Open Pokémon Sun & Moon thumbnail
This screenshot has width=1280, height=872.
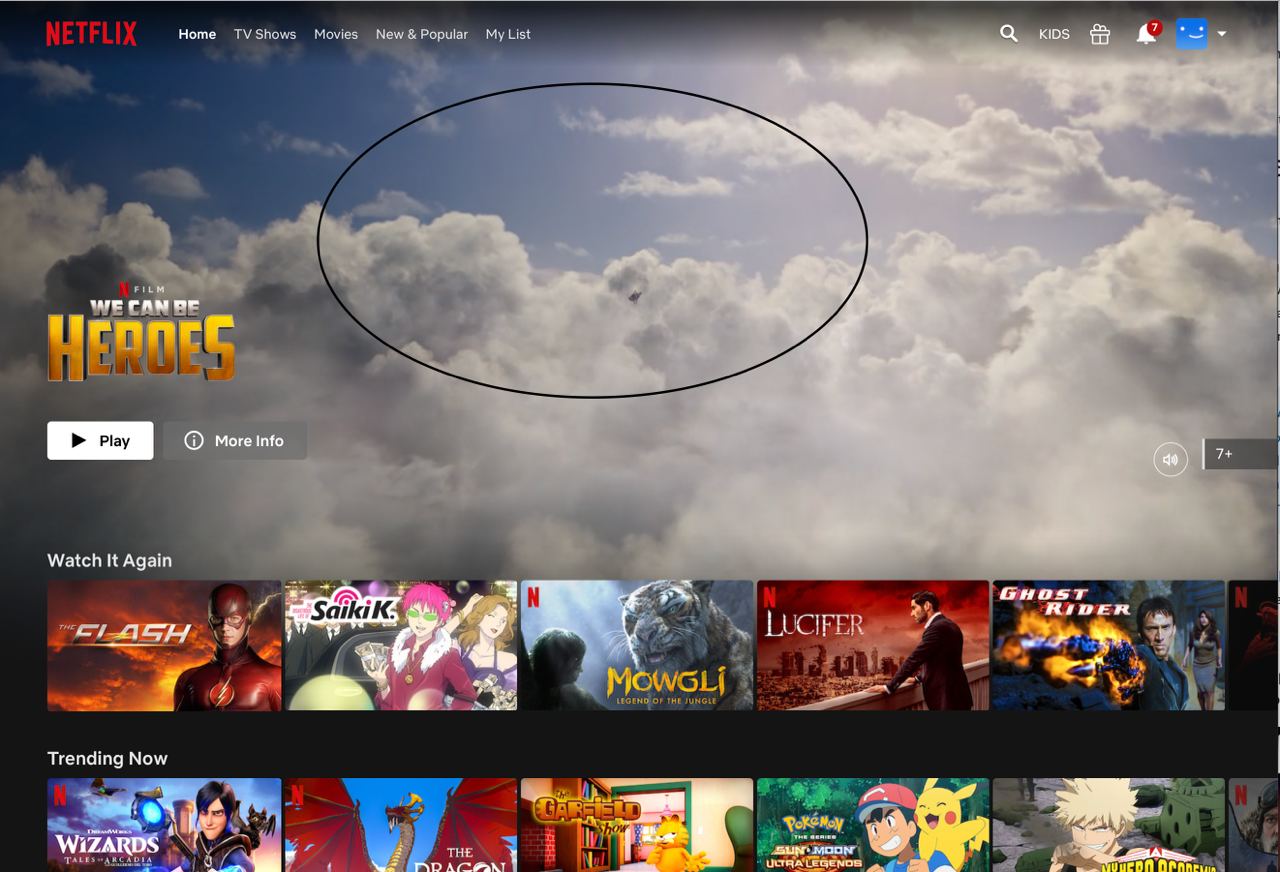click(873, 825)
